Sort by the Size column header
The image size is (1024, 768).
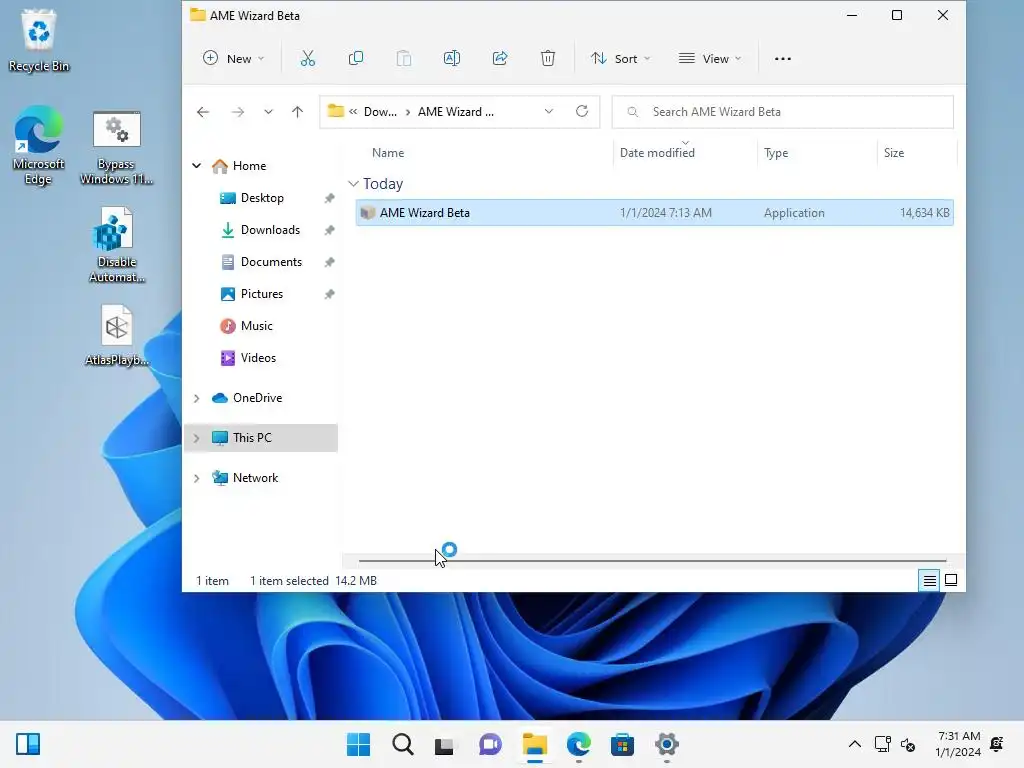click(x=894, y=153)
